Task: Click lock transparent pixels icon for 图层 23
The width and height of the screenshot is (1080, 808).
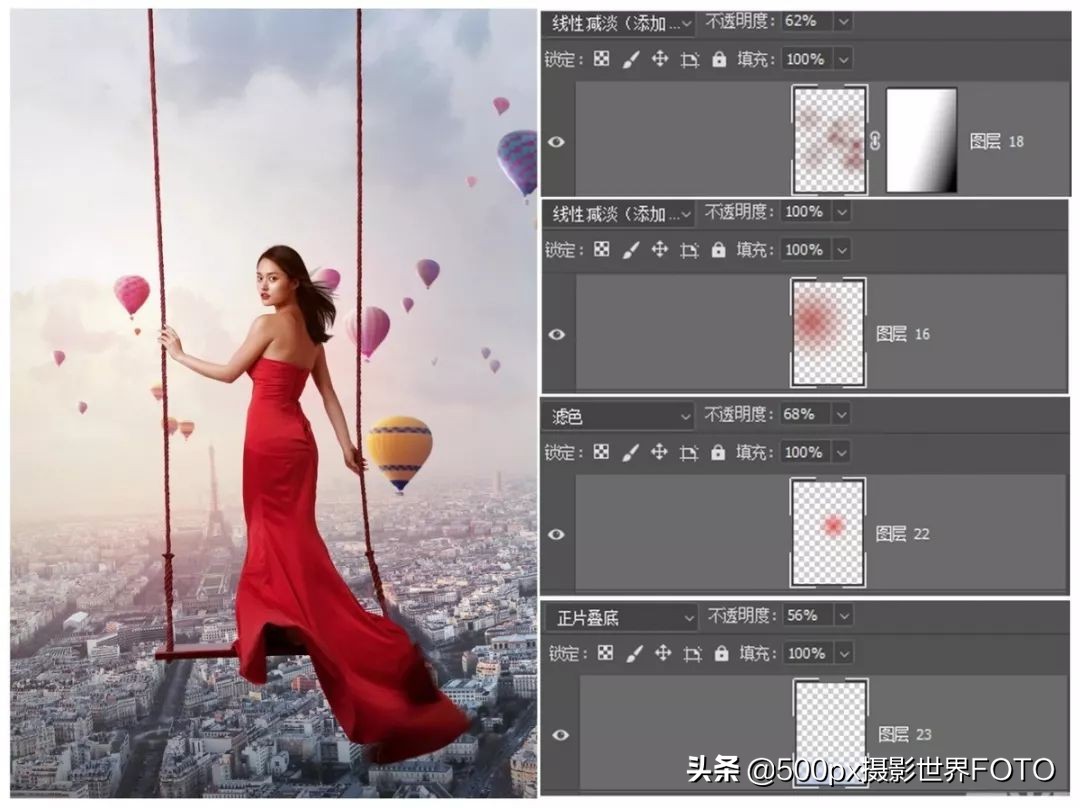Action: coord(605,653)
